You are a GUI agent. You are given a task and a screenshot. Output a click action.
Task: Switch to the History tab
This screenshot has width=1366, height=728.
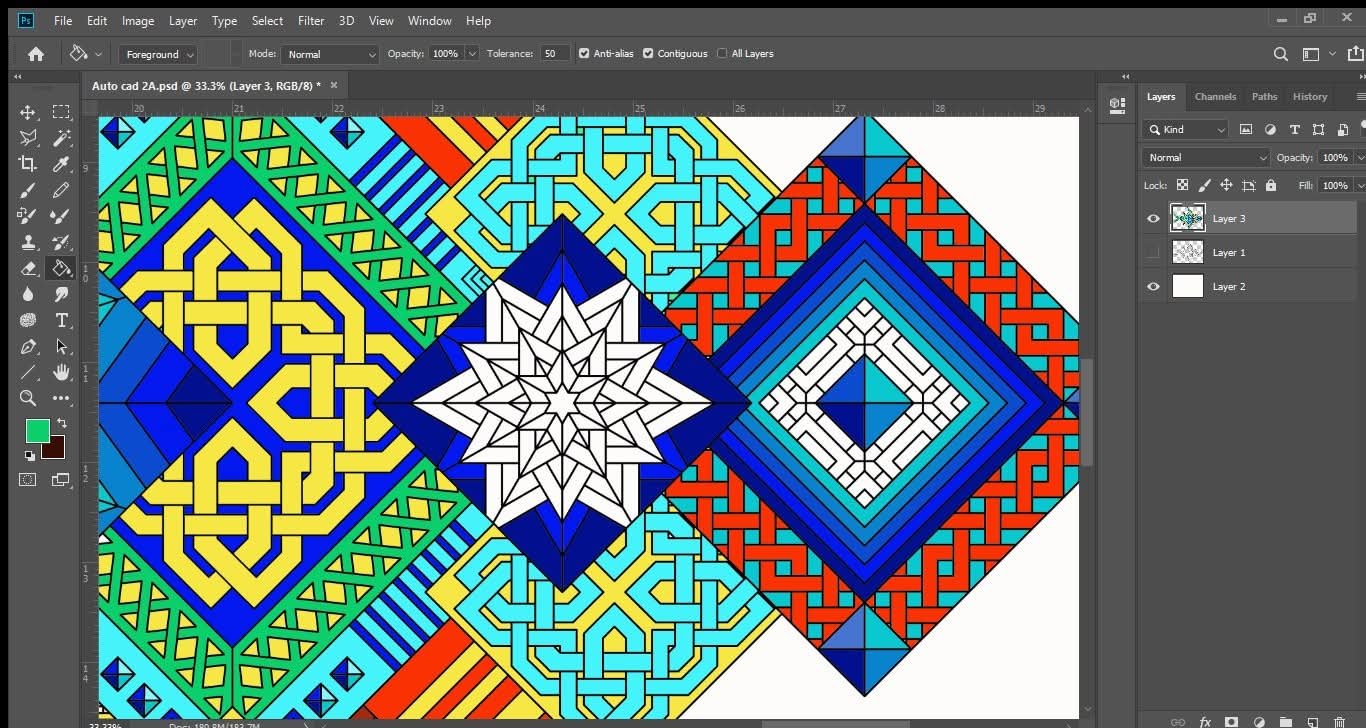tap(1310, 97)
